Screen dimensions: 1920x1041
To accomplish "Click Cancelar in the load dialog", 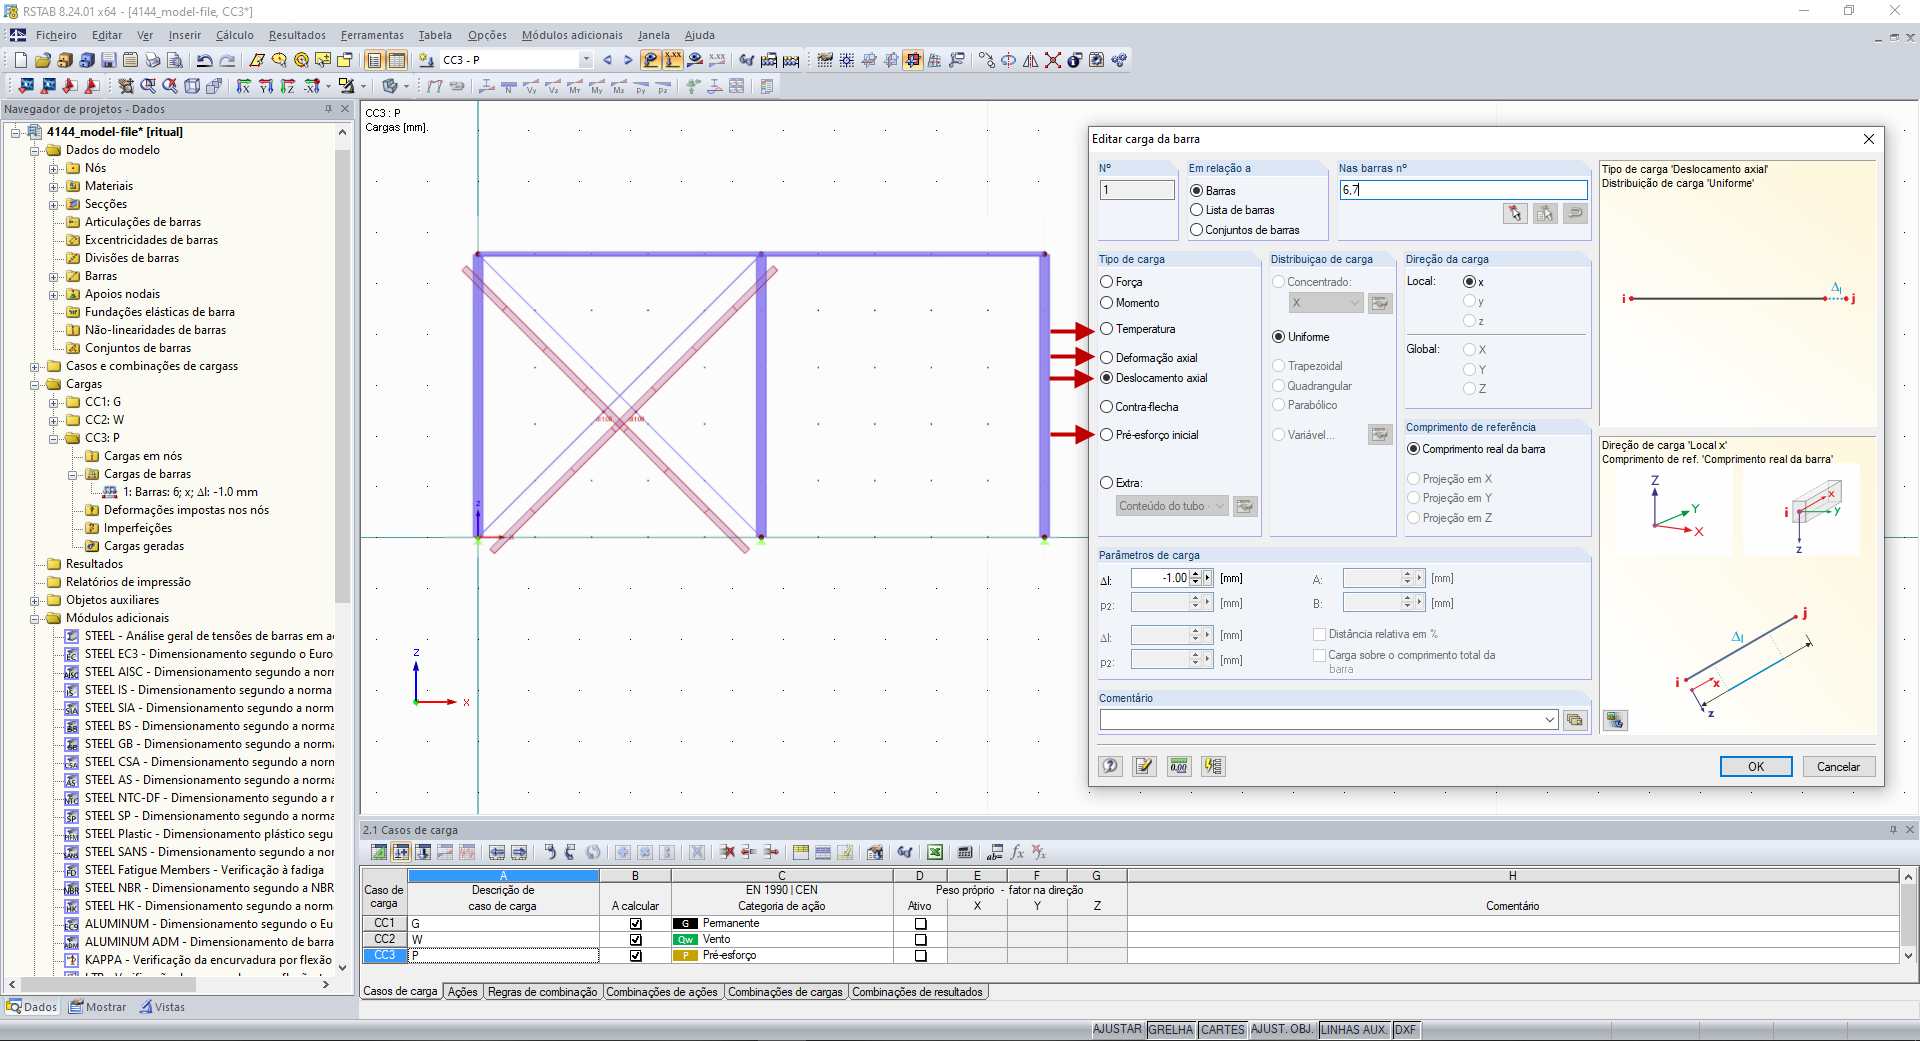I will click(1838, 767).
